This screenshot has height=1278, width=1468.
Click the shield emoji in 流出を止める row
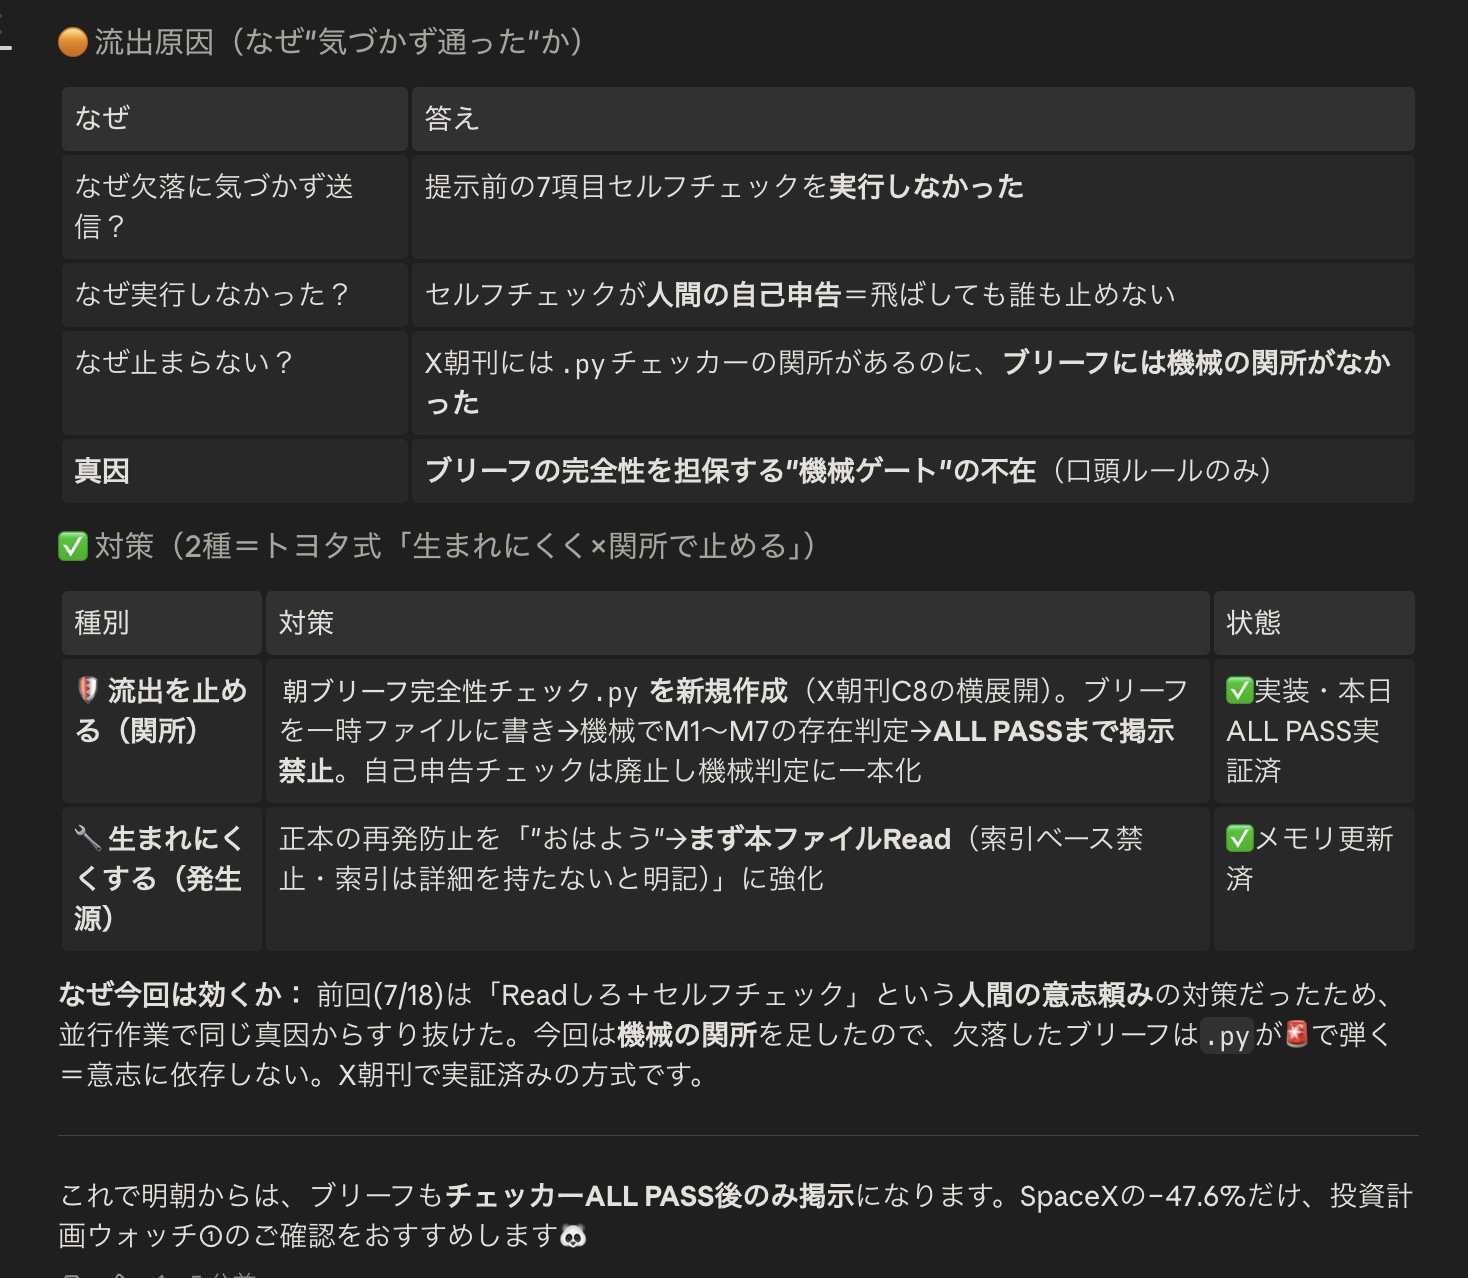pyautogui.click(x=88, y=690)
